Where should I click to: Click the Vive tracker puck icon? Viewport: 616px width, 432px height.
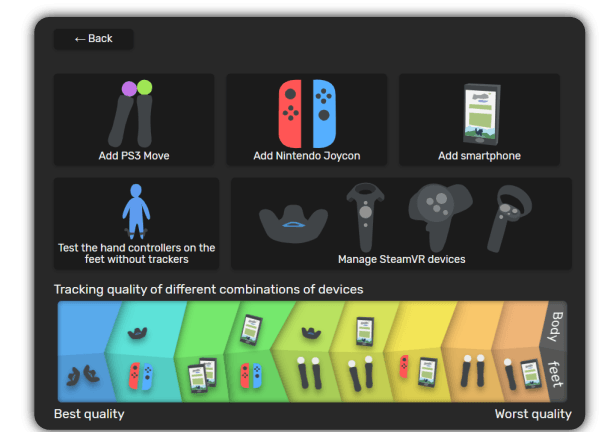(293, 223)
